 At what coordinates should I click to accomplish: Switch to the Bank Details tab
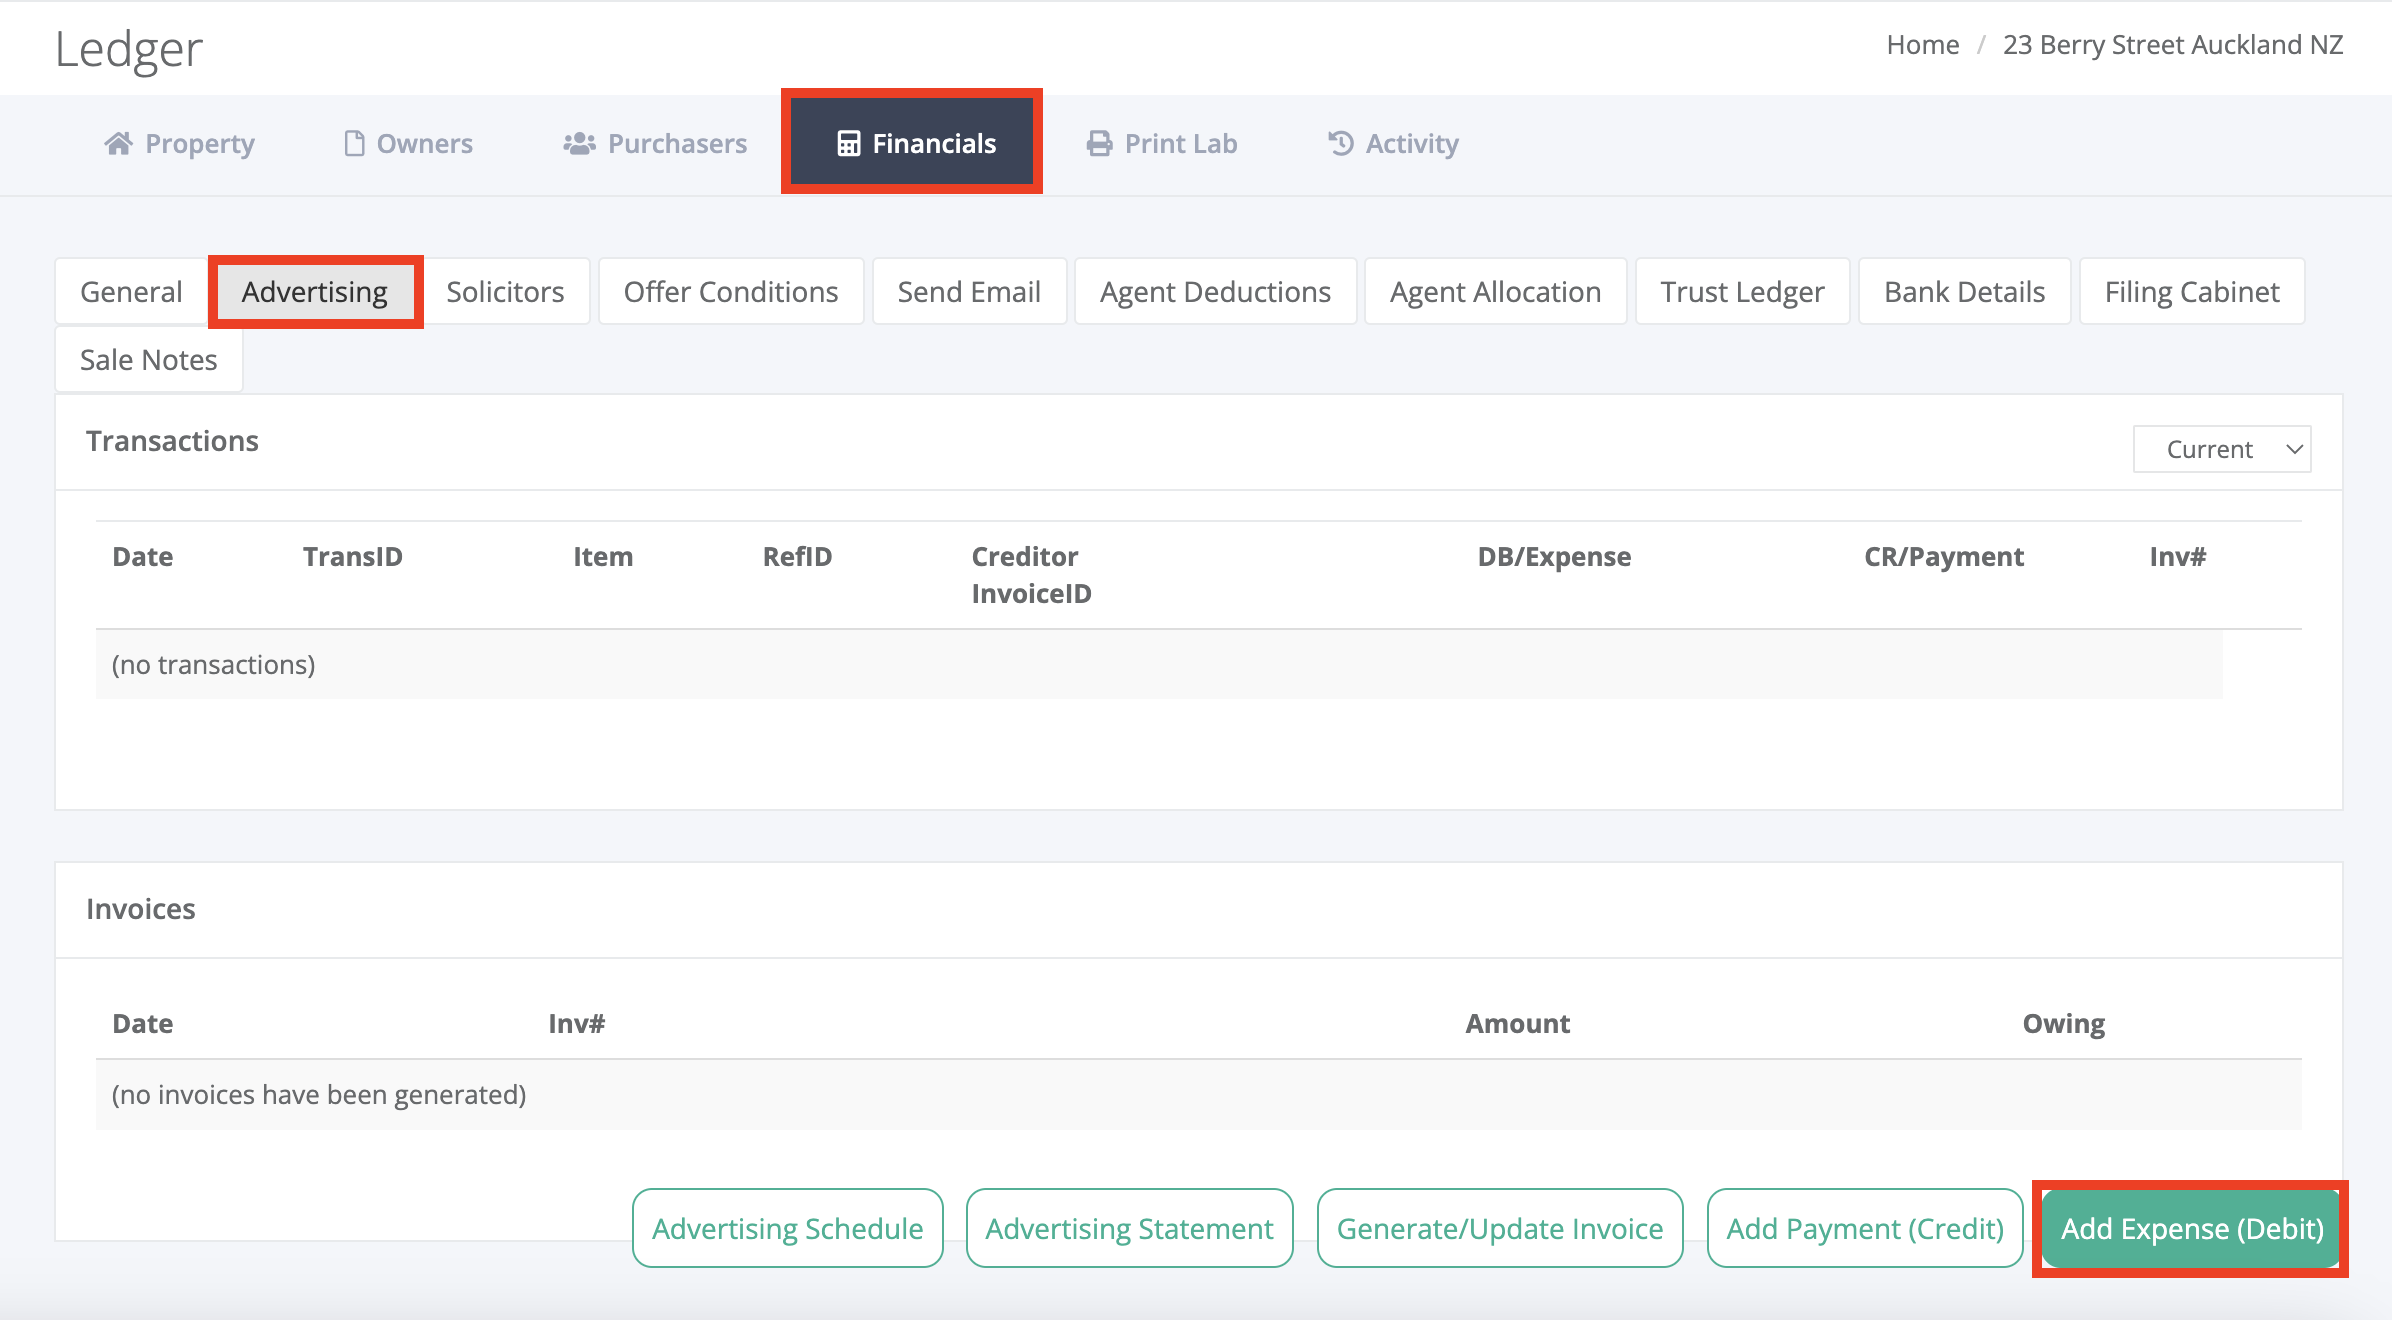pyautogui.click(x=1964, y=292)
